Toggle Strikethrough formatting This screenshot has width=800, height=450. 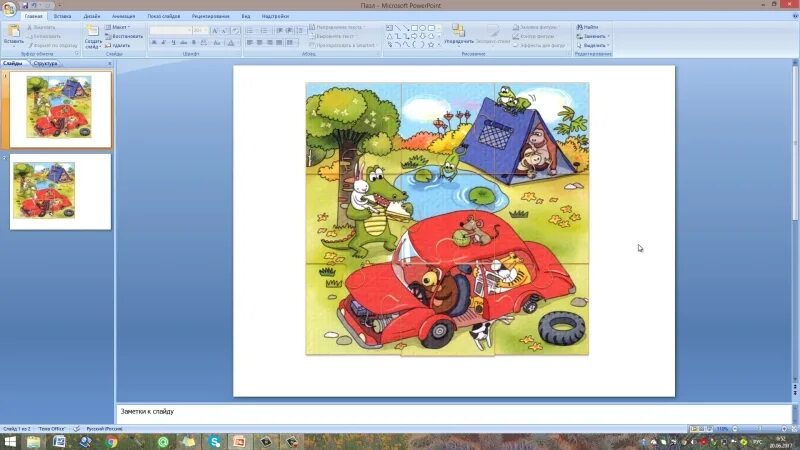[184, 43]
